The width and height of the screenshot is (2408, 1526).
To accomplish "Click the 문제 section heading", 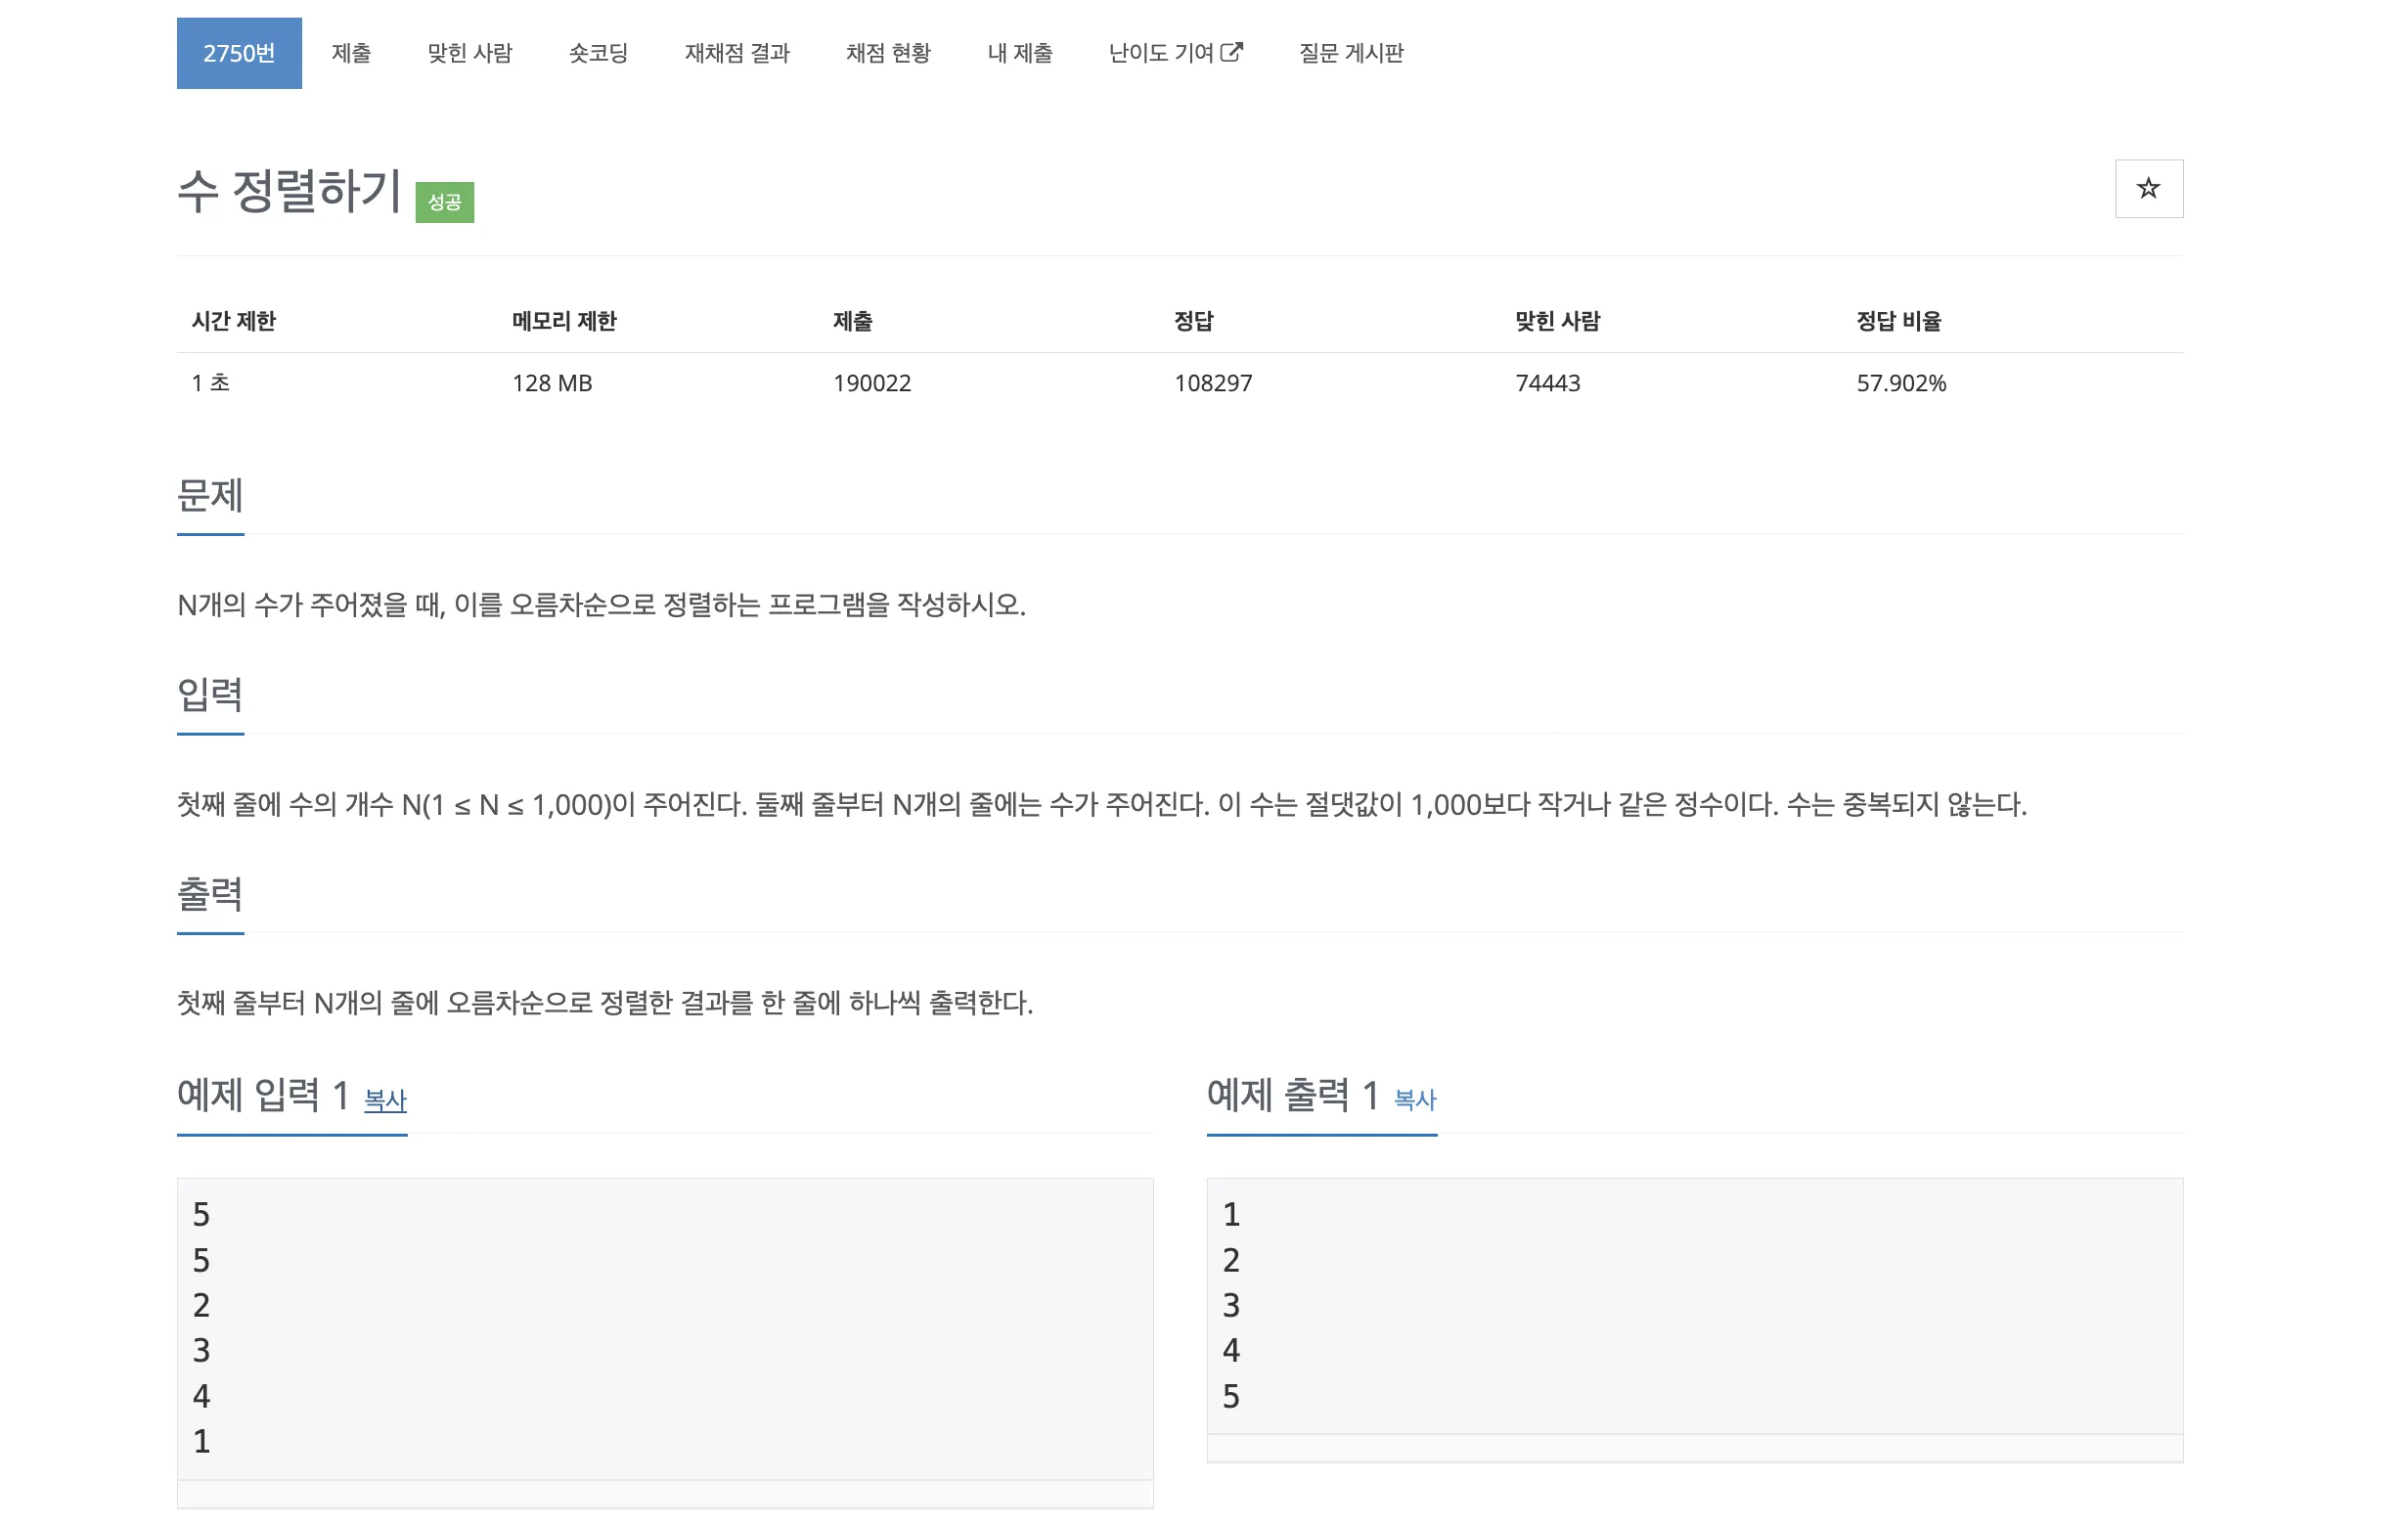I will pyautogui.click(x=210, y=495).
